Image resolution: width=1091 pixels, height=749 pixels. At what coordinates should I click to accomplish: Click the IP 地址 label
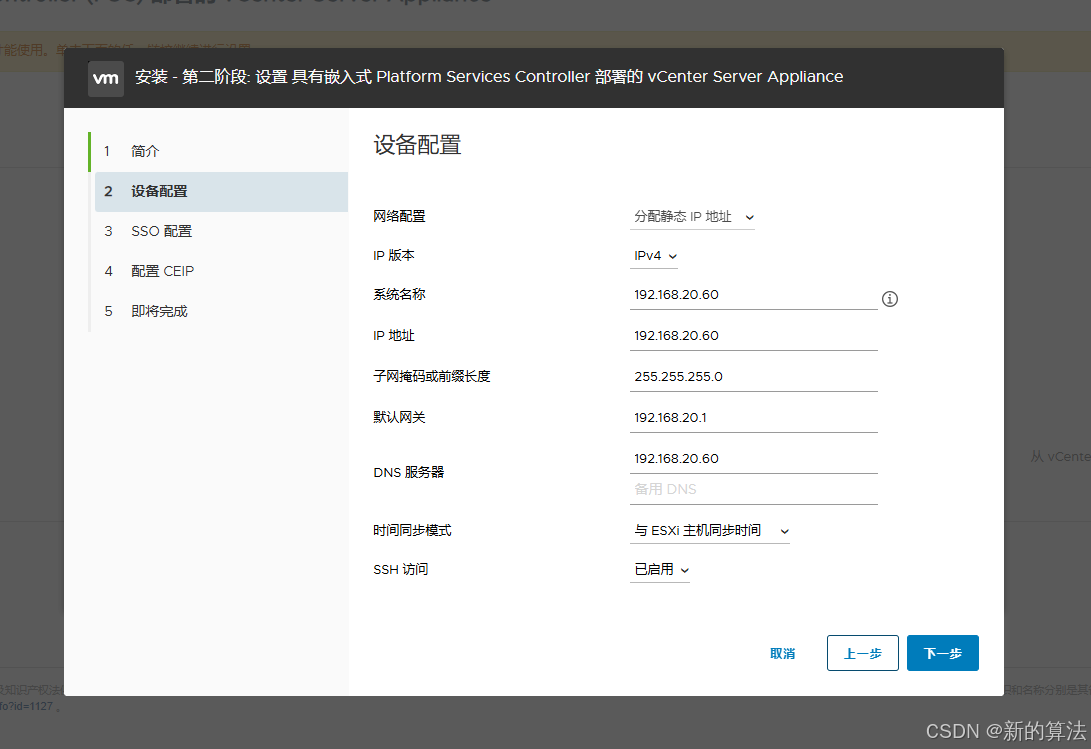pos(394,336)
